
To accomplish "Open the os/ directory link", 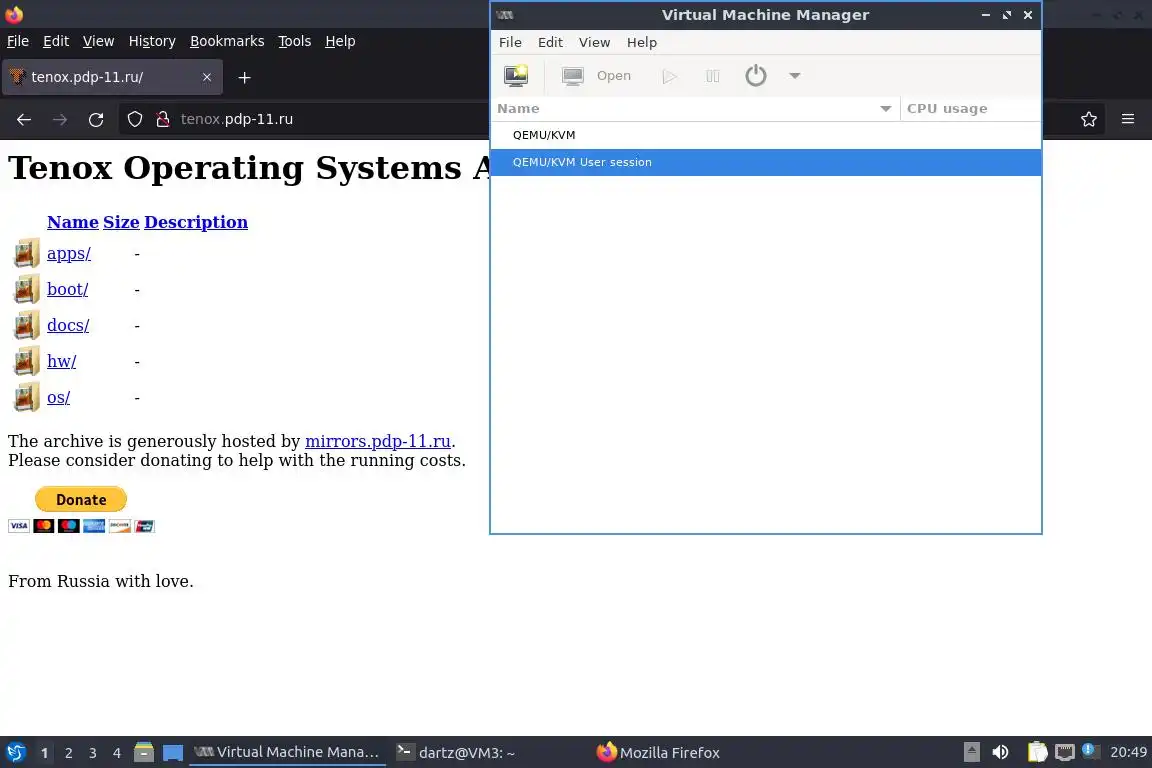I will click(x=59, y=398).
